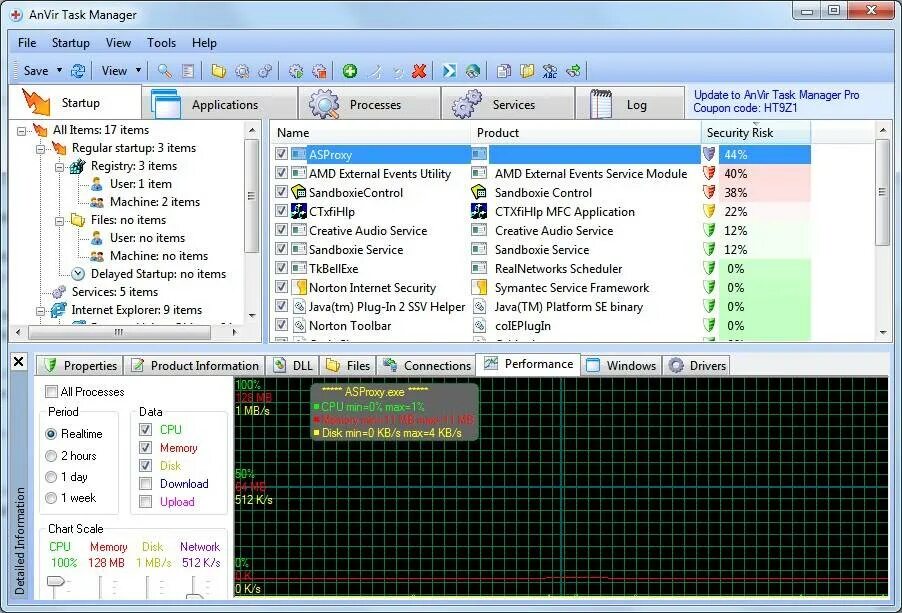Click the green plus add-entry icon

pyautogui.click(x=350, y=71)
